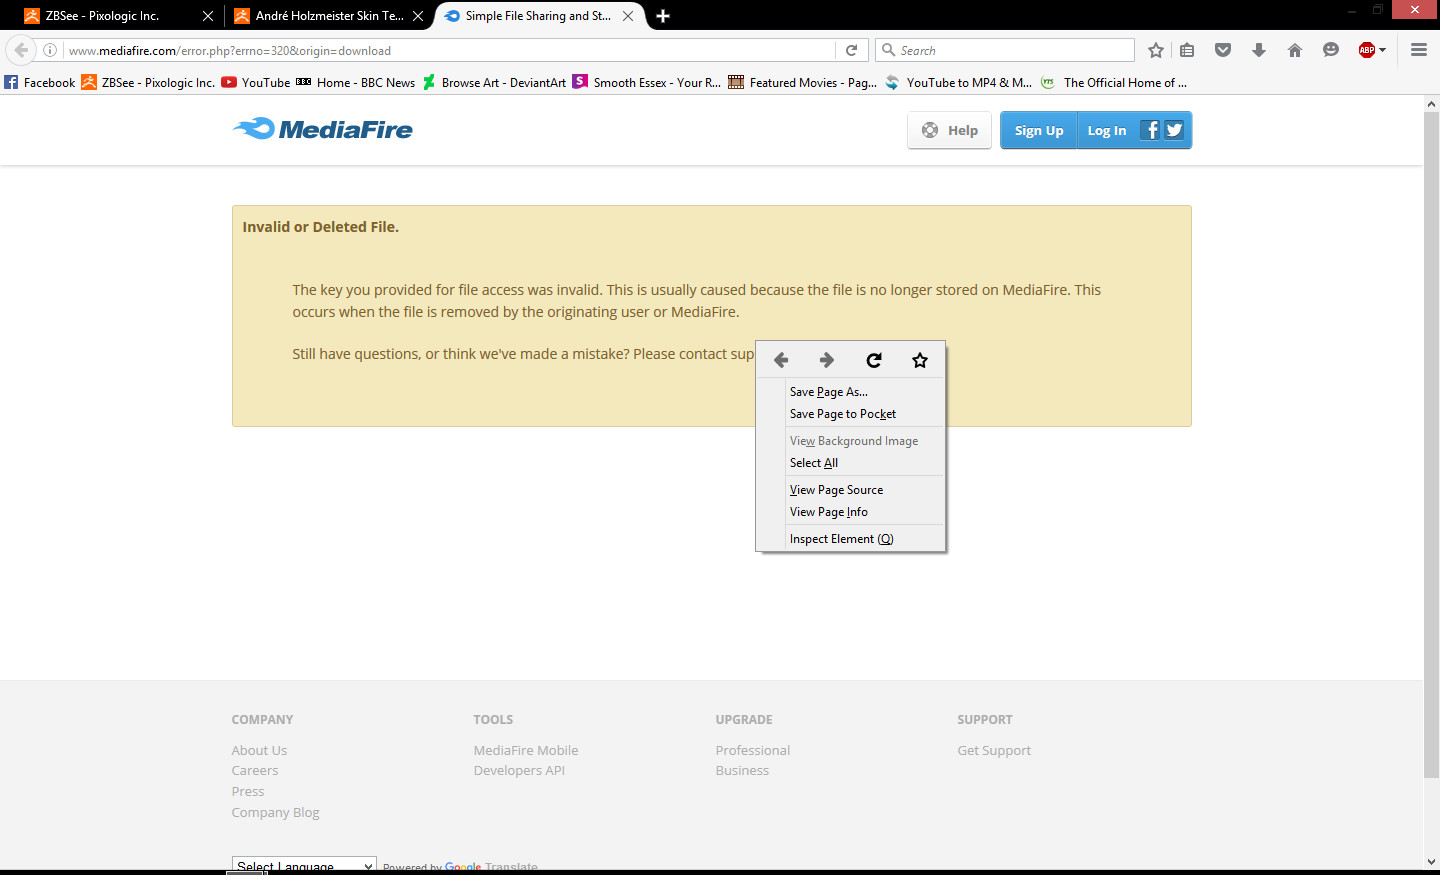Open ZBSee - Pixologic Inc. bookmark
Image resolution: width=1440 pixels, height=875 pixels.
click(148, 83)
